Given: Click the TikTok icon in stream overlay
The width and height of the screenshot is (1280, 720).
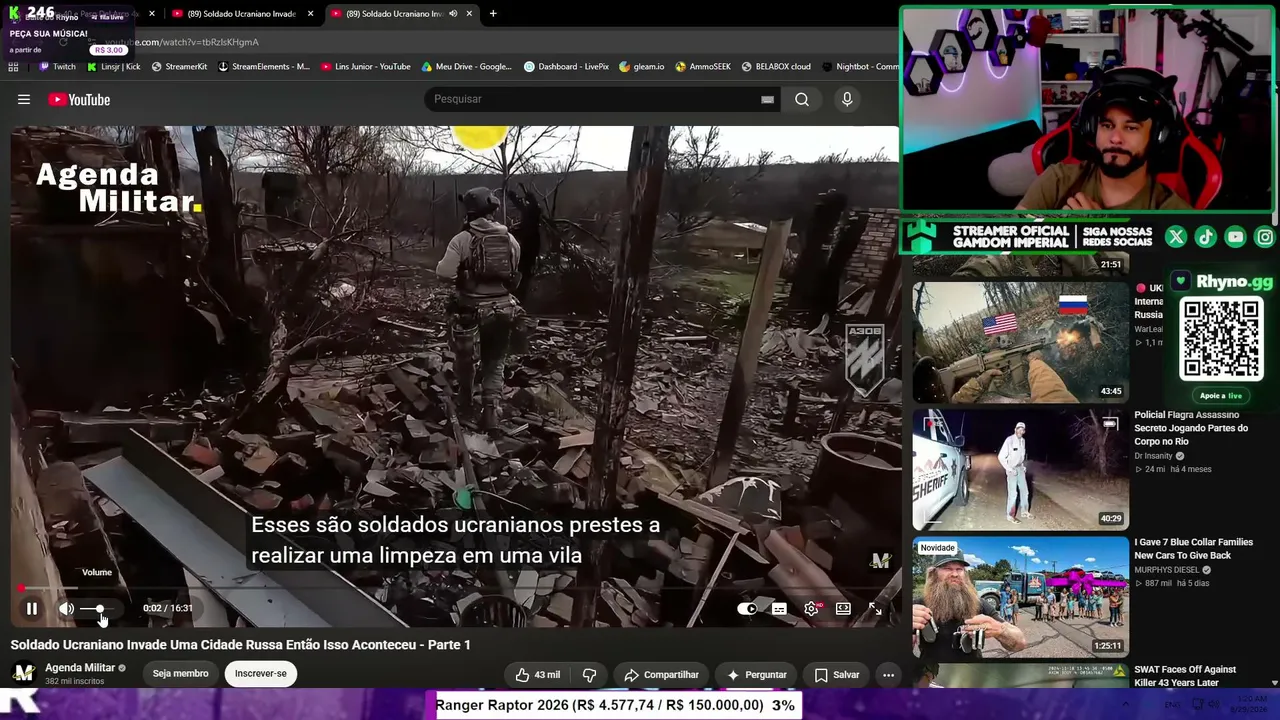Looking at the screenshot, I should 1206,237.
